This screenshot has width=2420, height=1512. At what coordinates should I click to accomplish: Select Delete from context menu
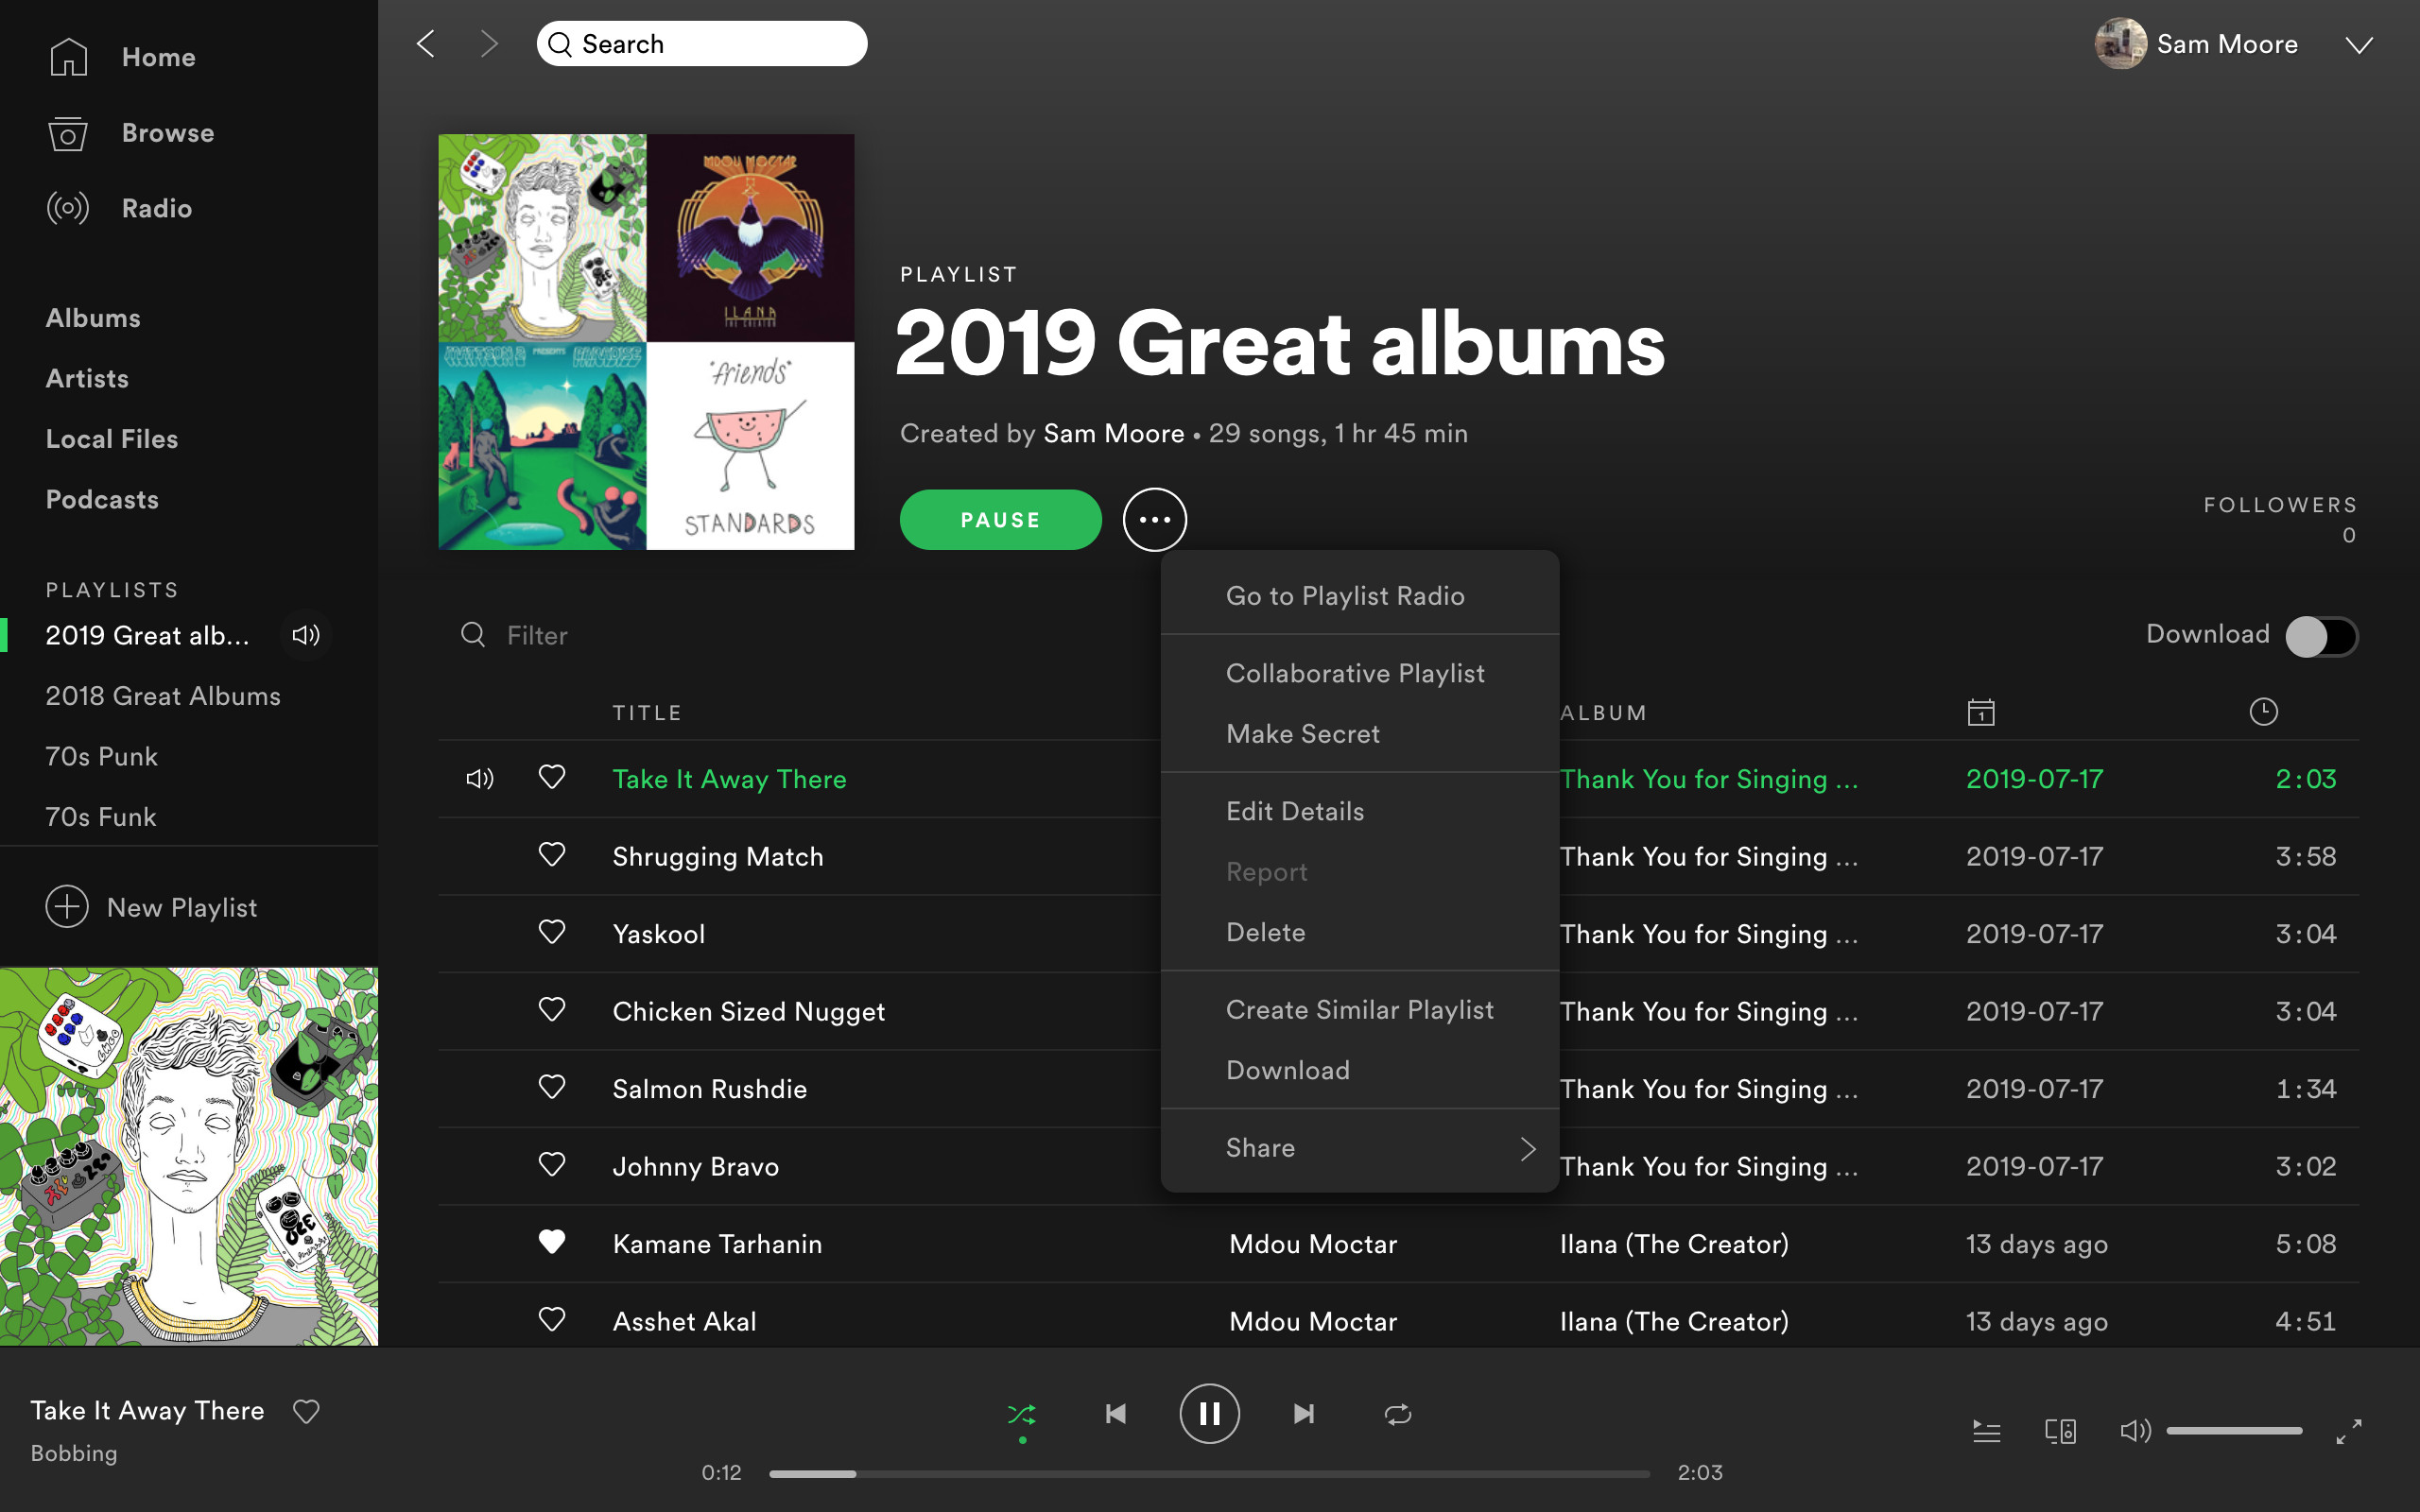click(x=1265, y=928)
